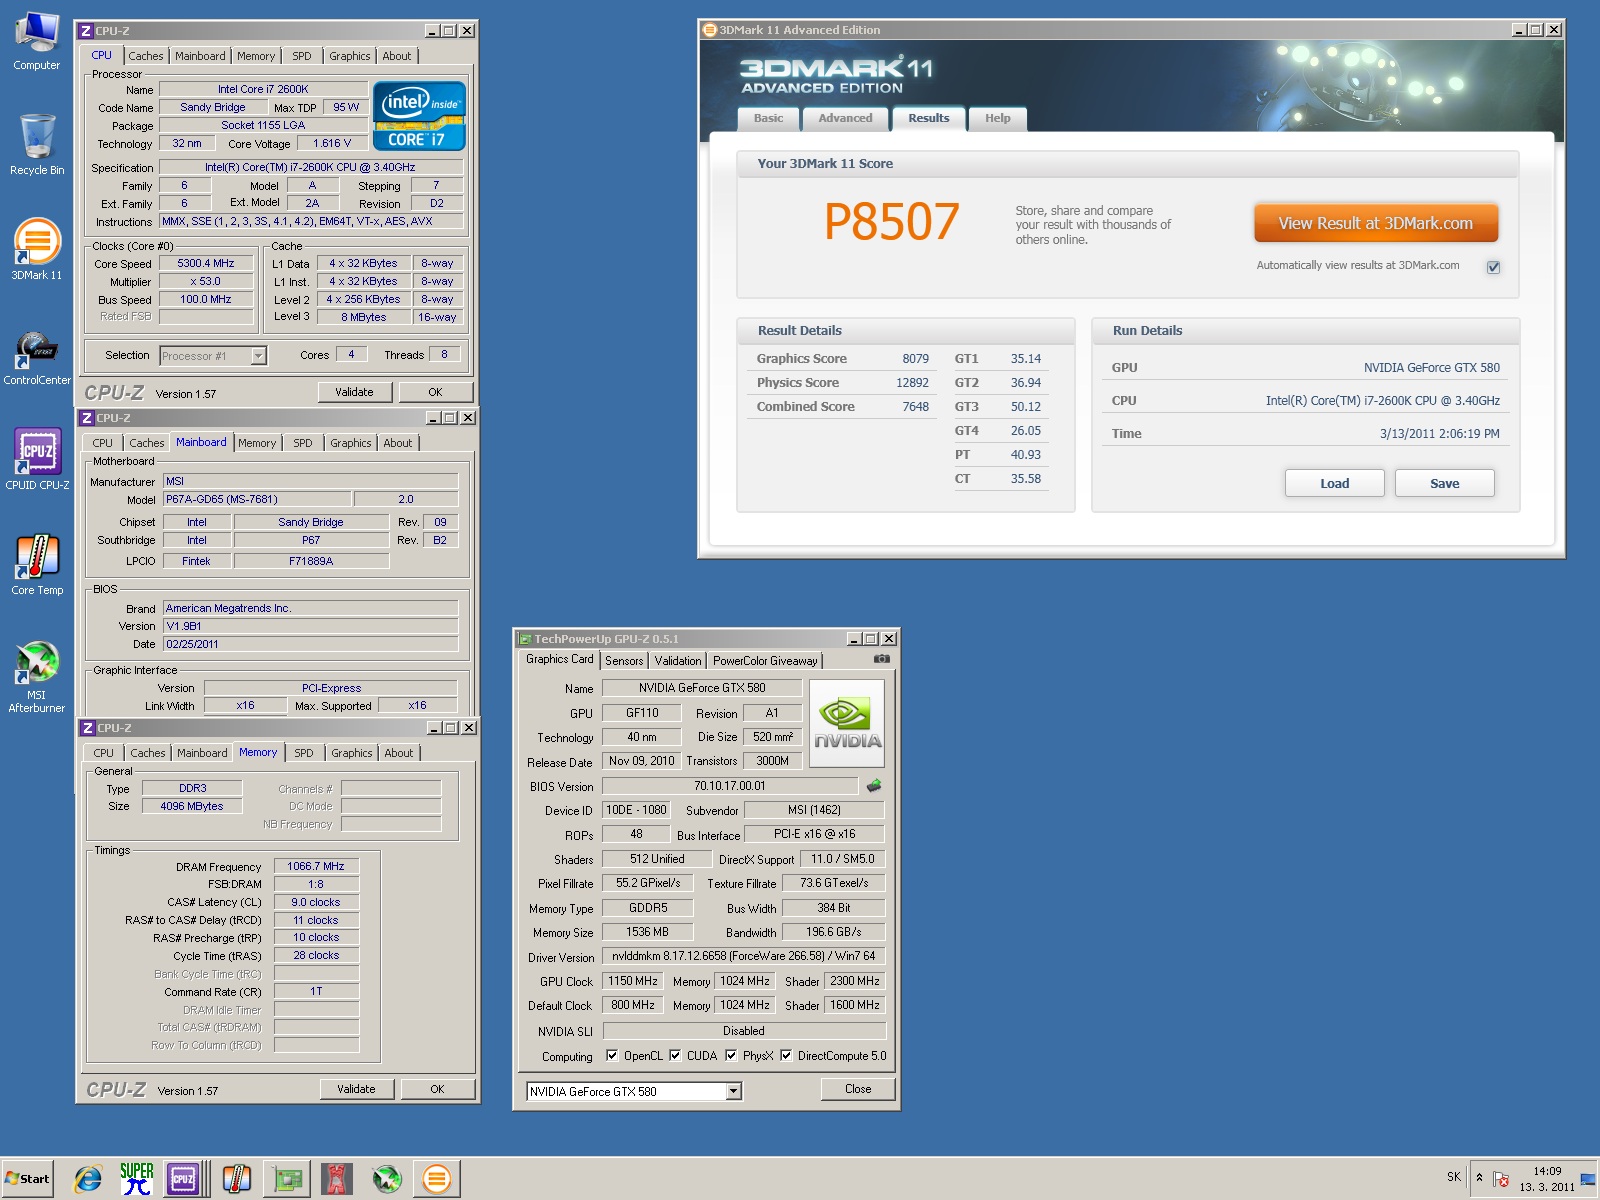The width and height of the screenshot is (1600, 1200).
Task: Click Validate in the top CPU-Z window
Action: [x=355, y=392]
